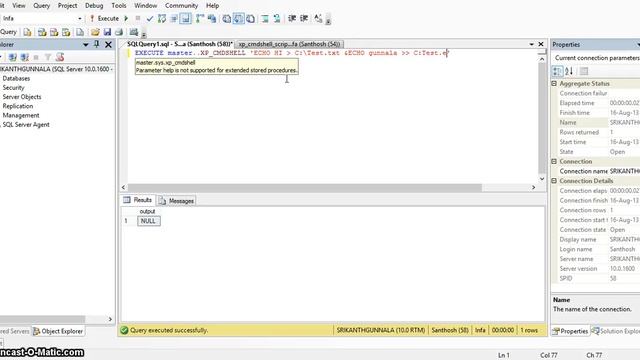Open an Analysis Services MDX Query

42,32
